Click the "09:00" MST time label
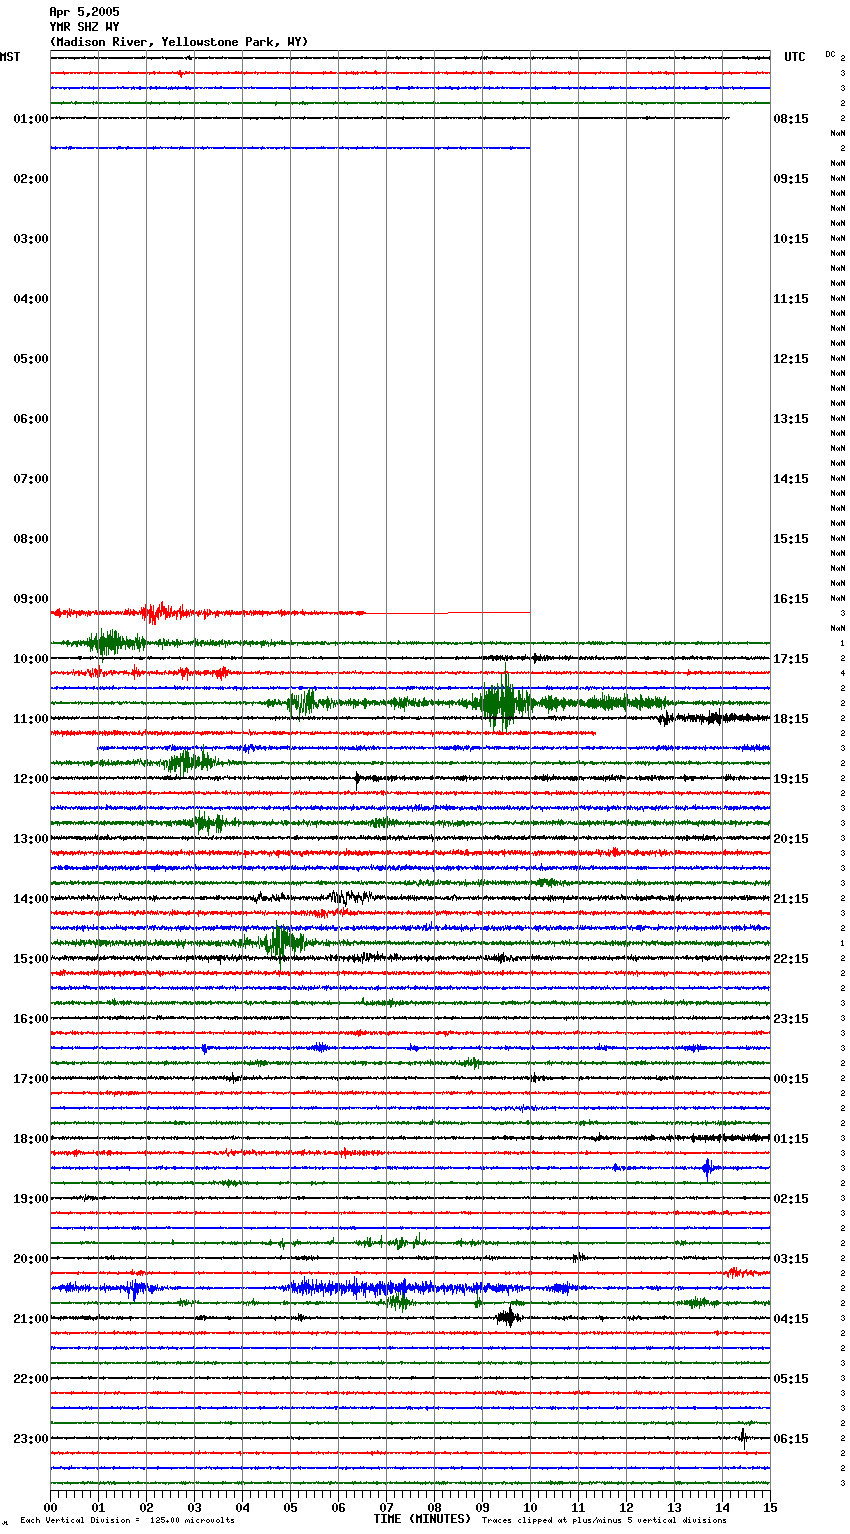 click(x=31, y=599)
